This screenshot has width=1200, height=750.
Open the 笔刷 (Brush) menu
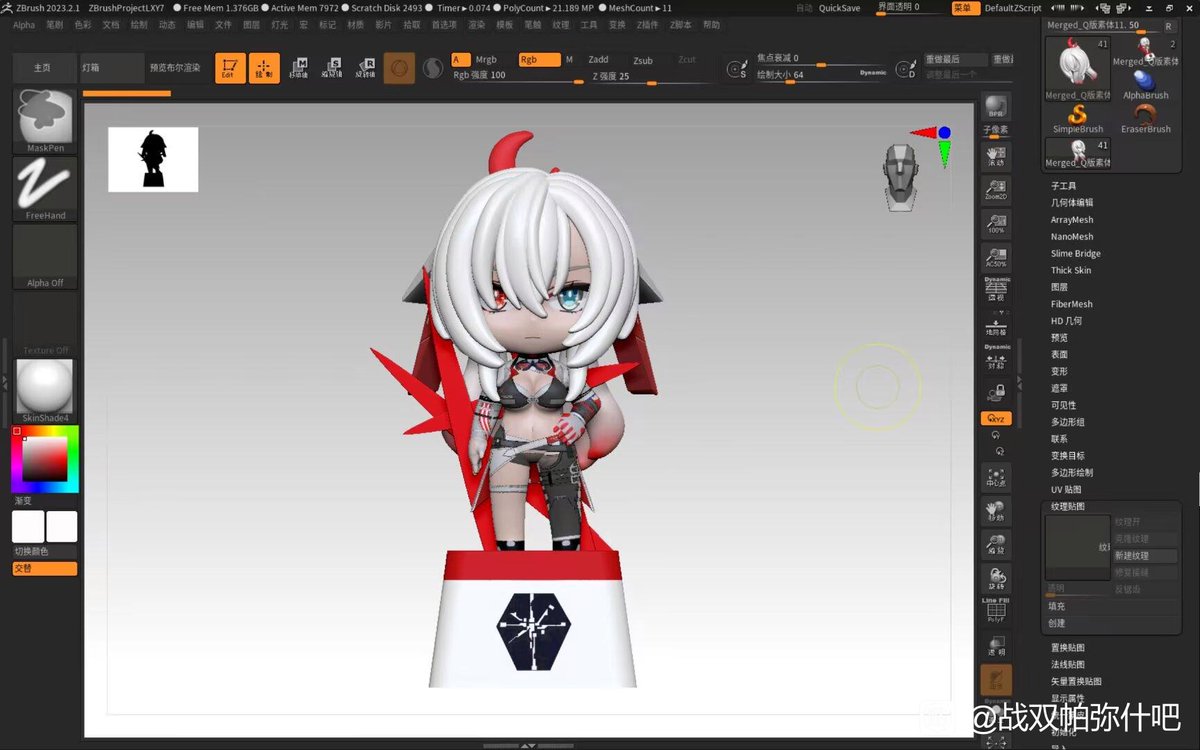pyautogui.click(x=55, y=24)
